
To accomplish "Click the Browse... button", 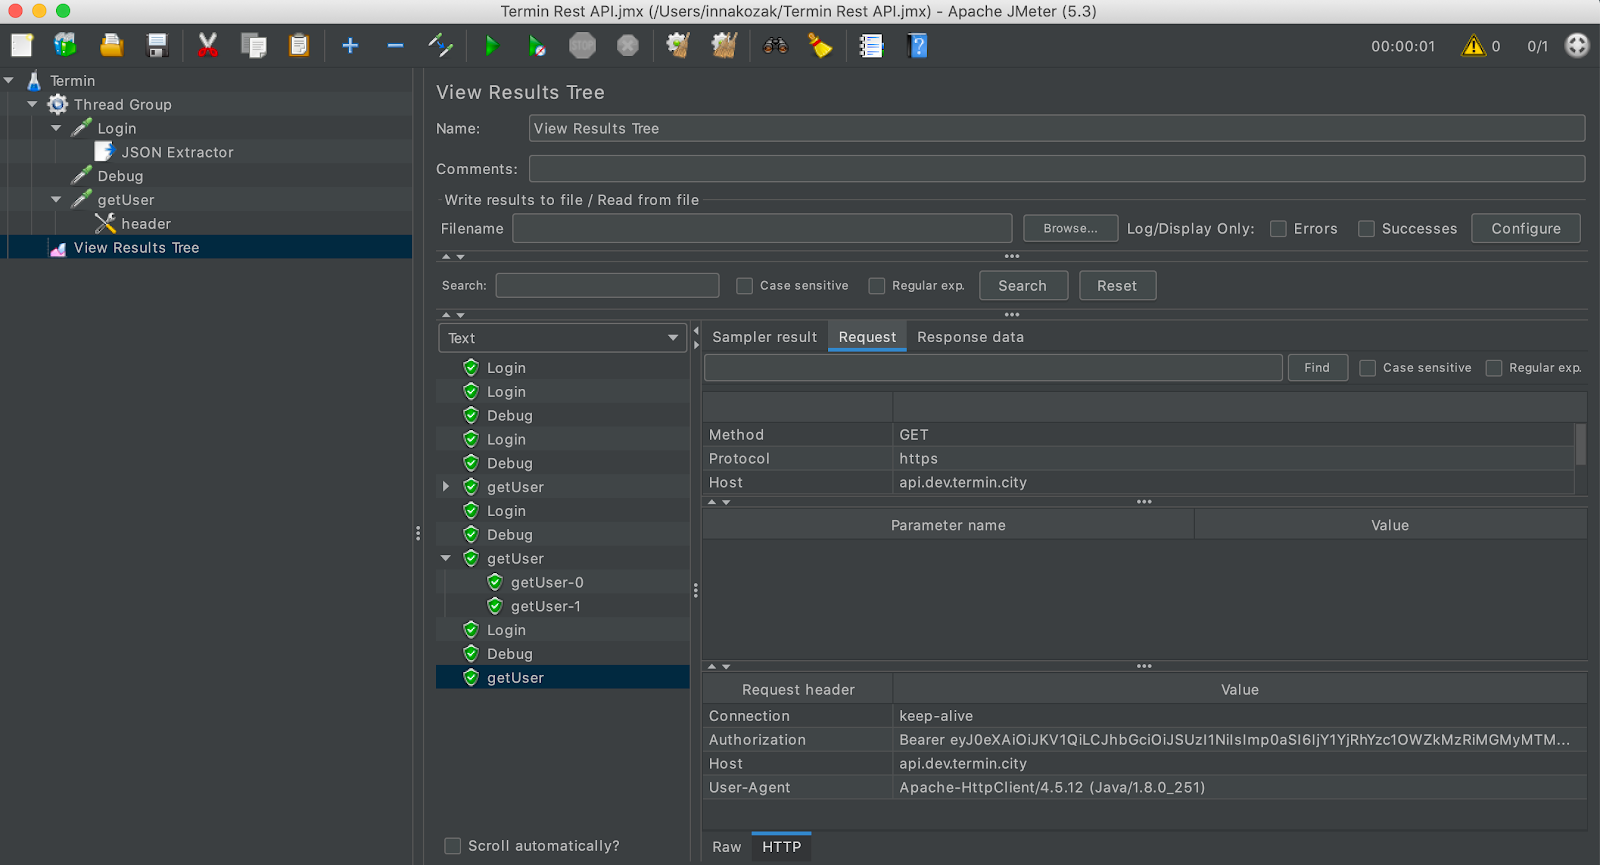I will click(x=1070, y=229).
